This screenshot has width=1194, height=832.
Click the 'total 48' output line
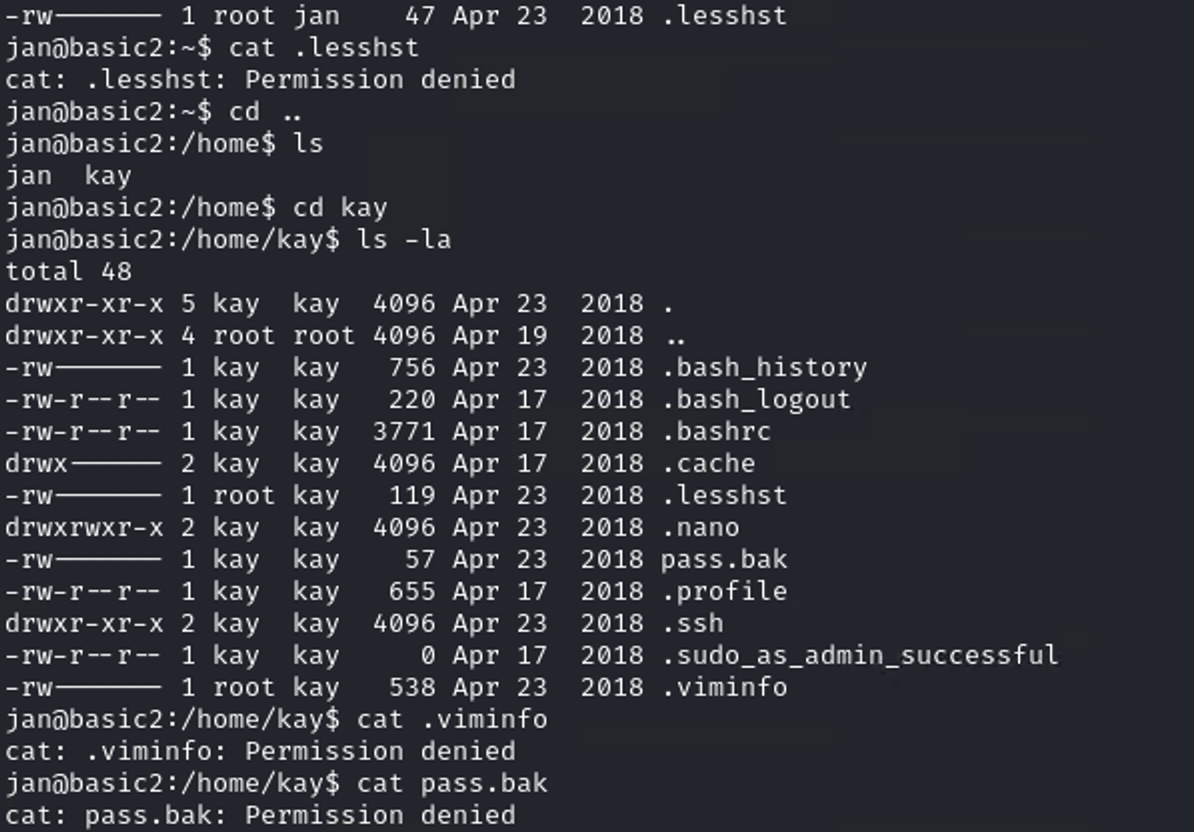69,272
